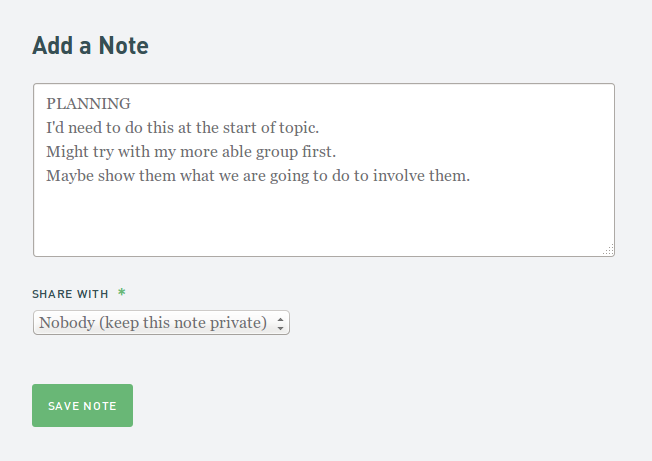
Task: Place cursor after 'first.' in the note
Action: pos(338,152)
